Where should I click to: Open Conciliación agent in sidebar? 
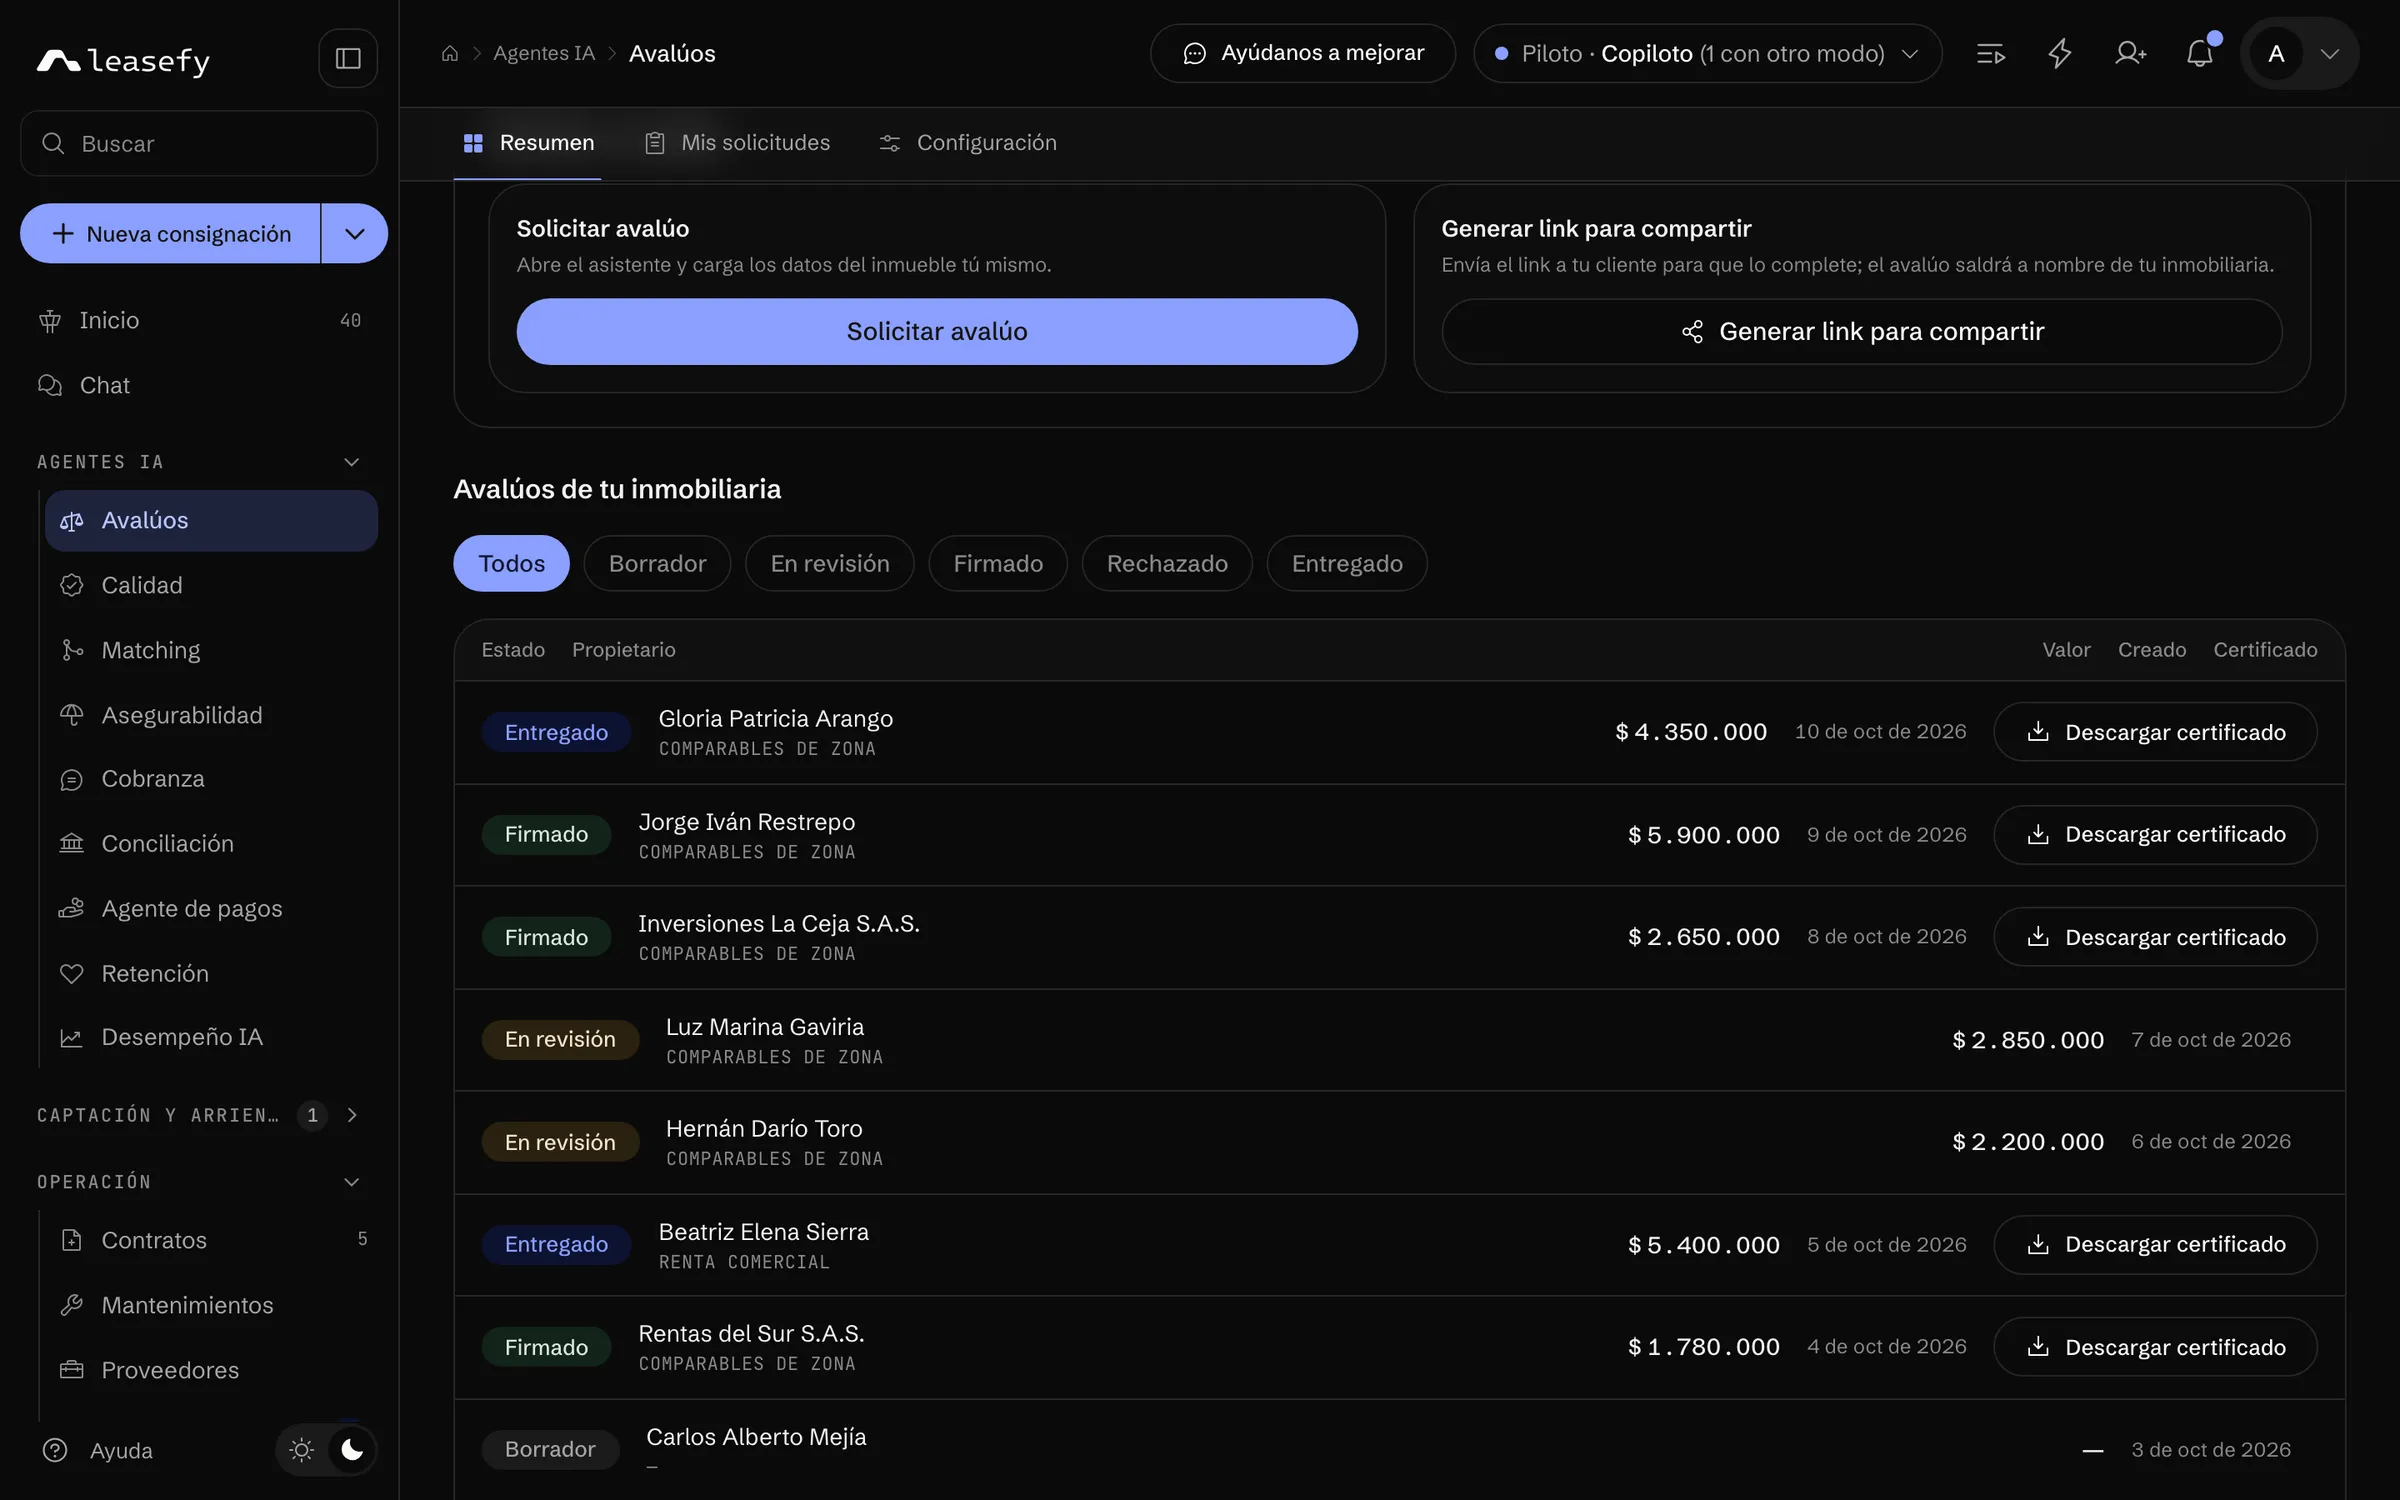coord(211,844)
